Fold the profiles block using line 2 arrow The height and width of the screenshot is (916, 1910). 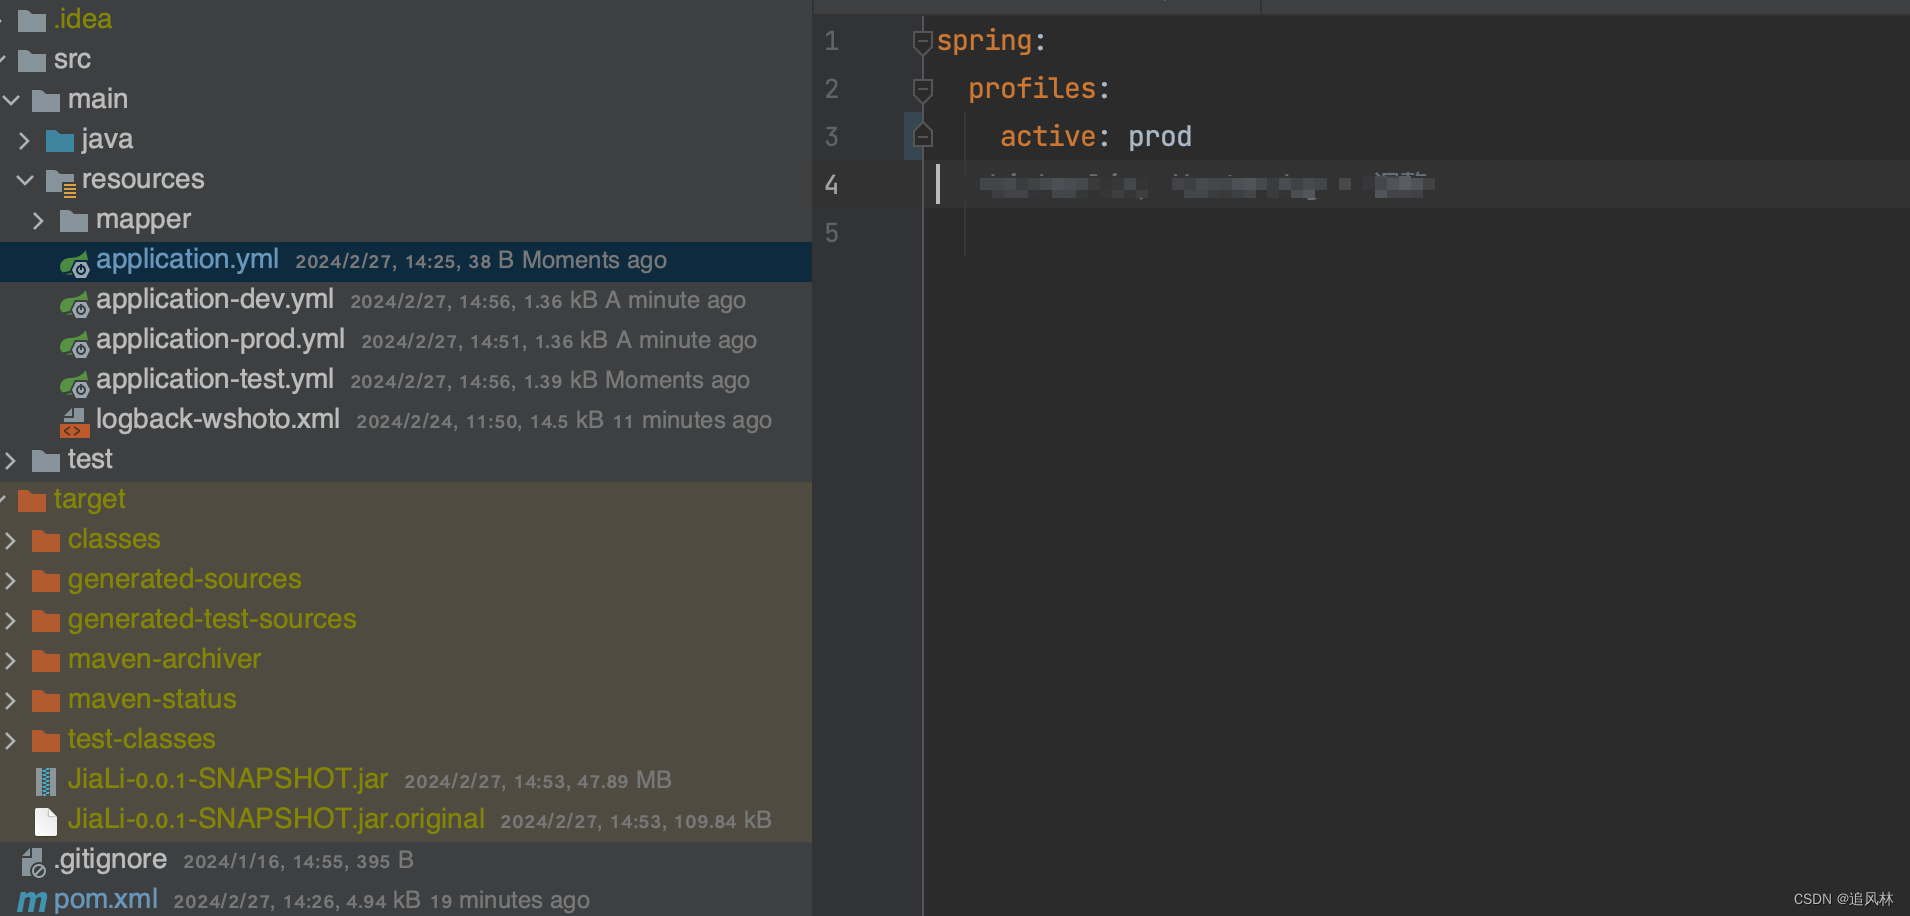[921, 88]
